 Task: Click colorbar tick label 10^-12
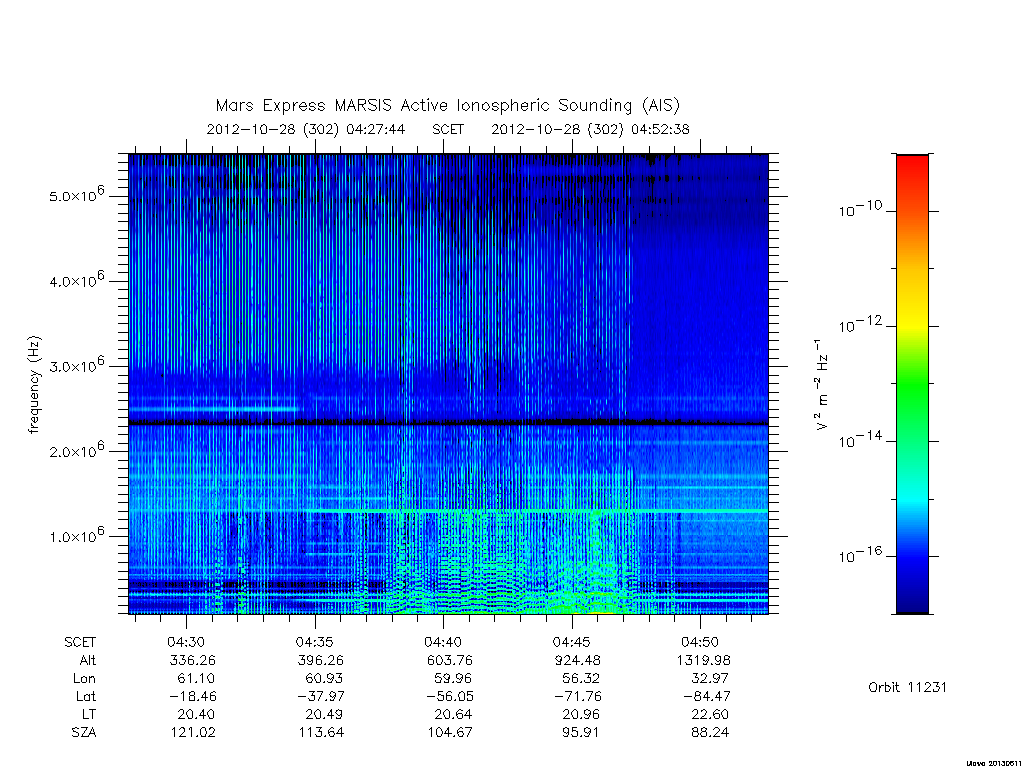click(860, 325)
